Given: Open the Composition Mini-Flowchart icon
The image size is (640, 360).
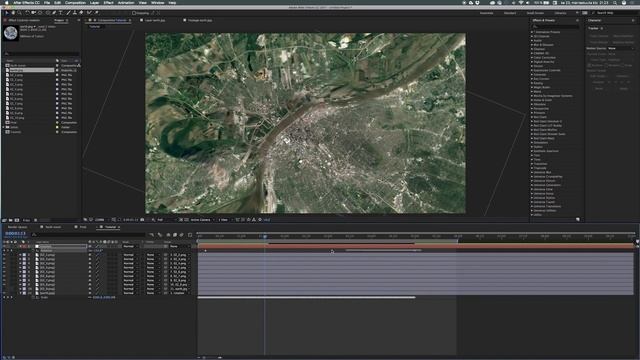Looking at the screenshot, I should pos(152,235).
